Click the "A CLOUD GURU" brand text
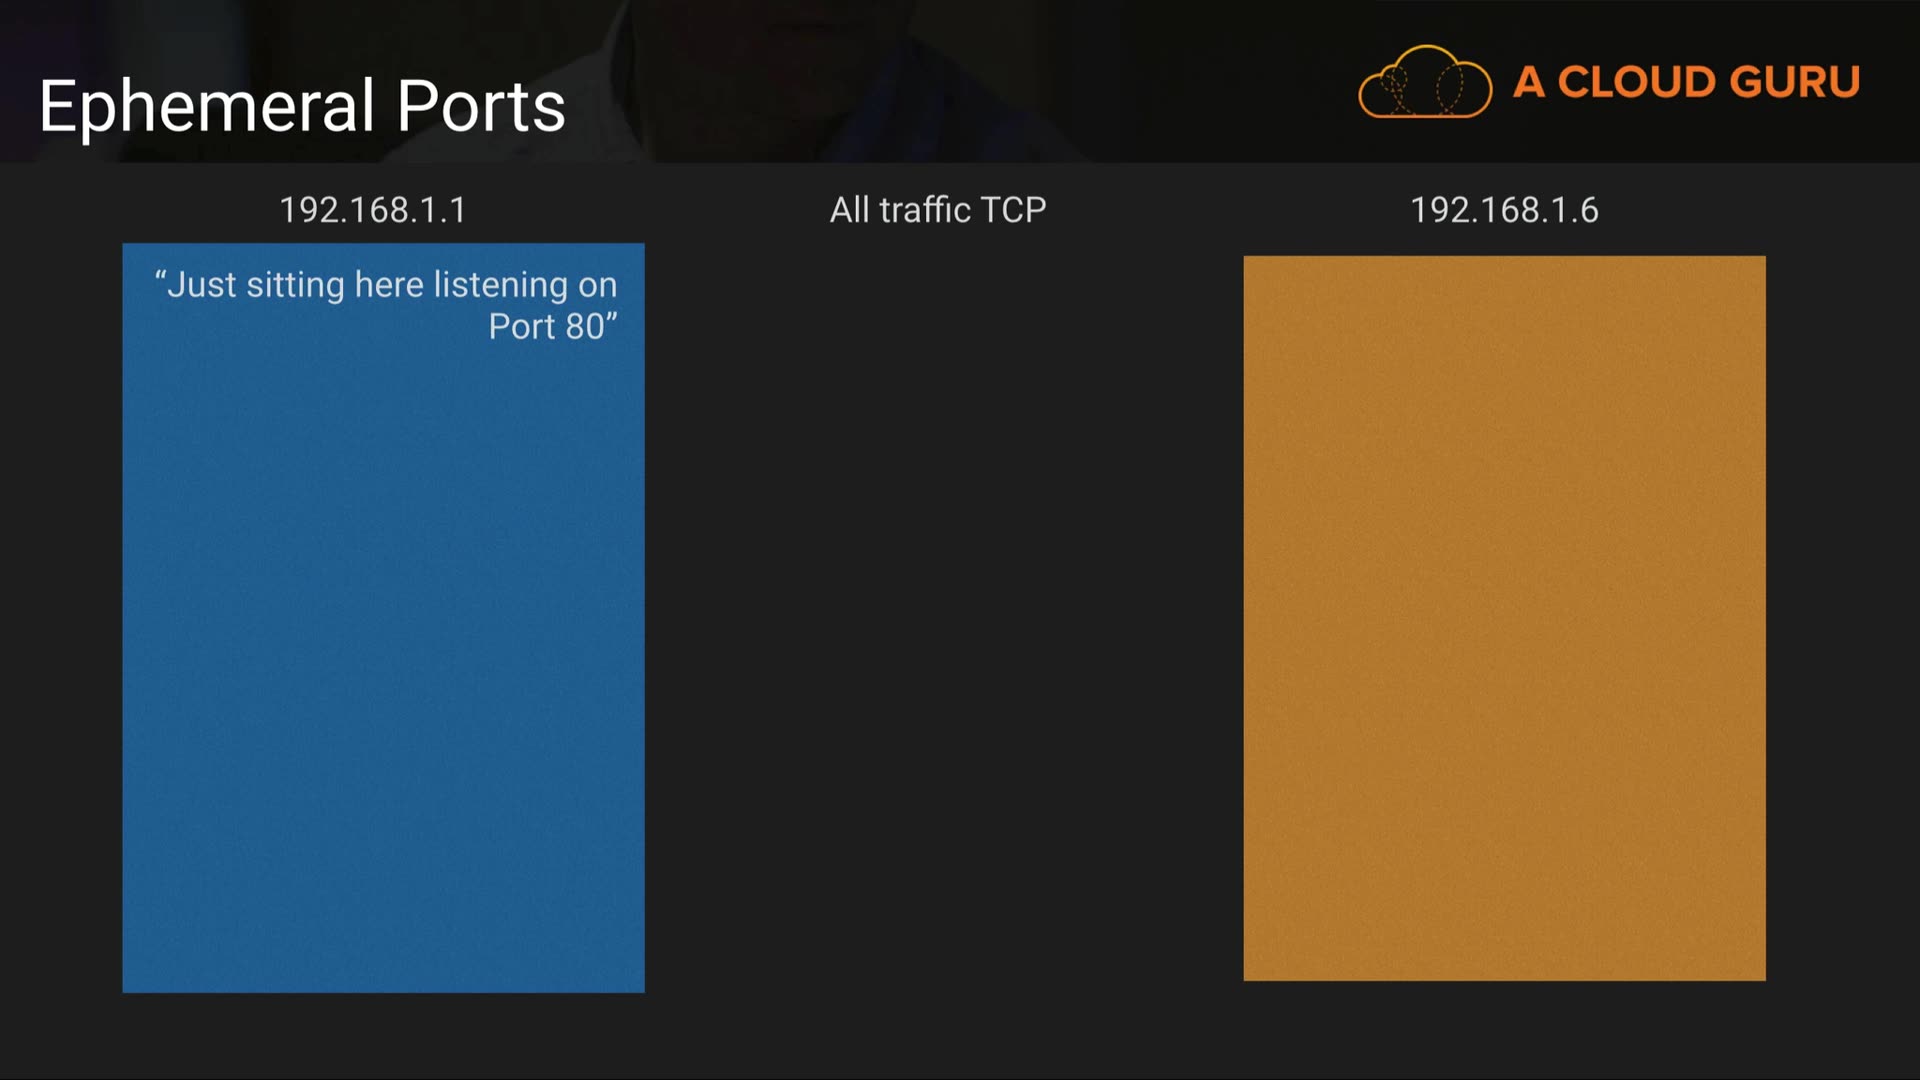 1686,82
